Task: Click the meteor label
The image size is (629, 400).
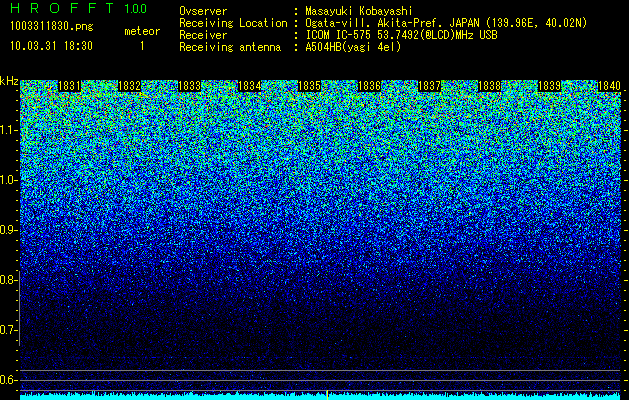Action: pyautogui.click(x=142, y=31)
